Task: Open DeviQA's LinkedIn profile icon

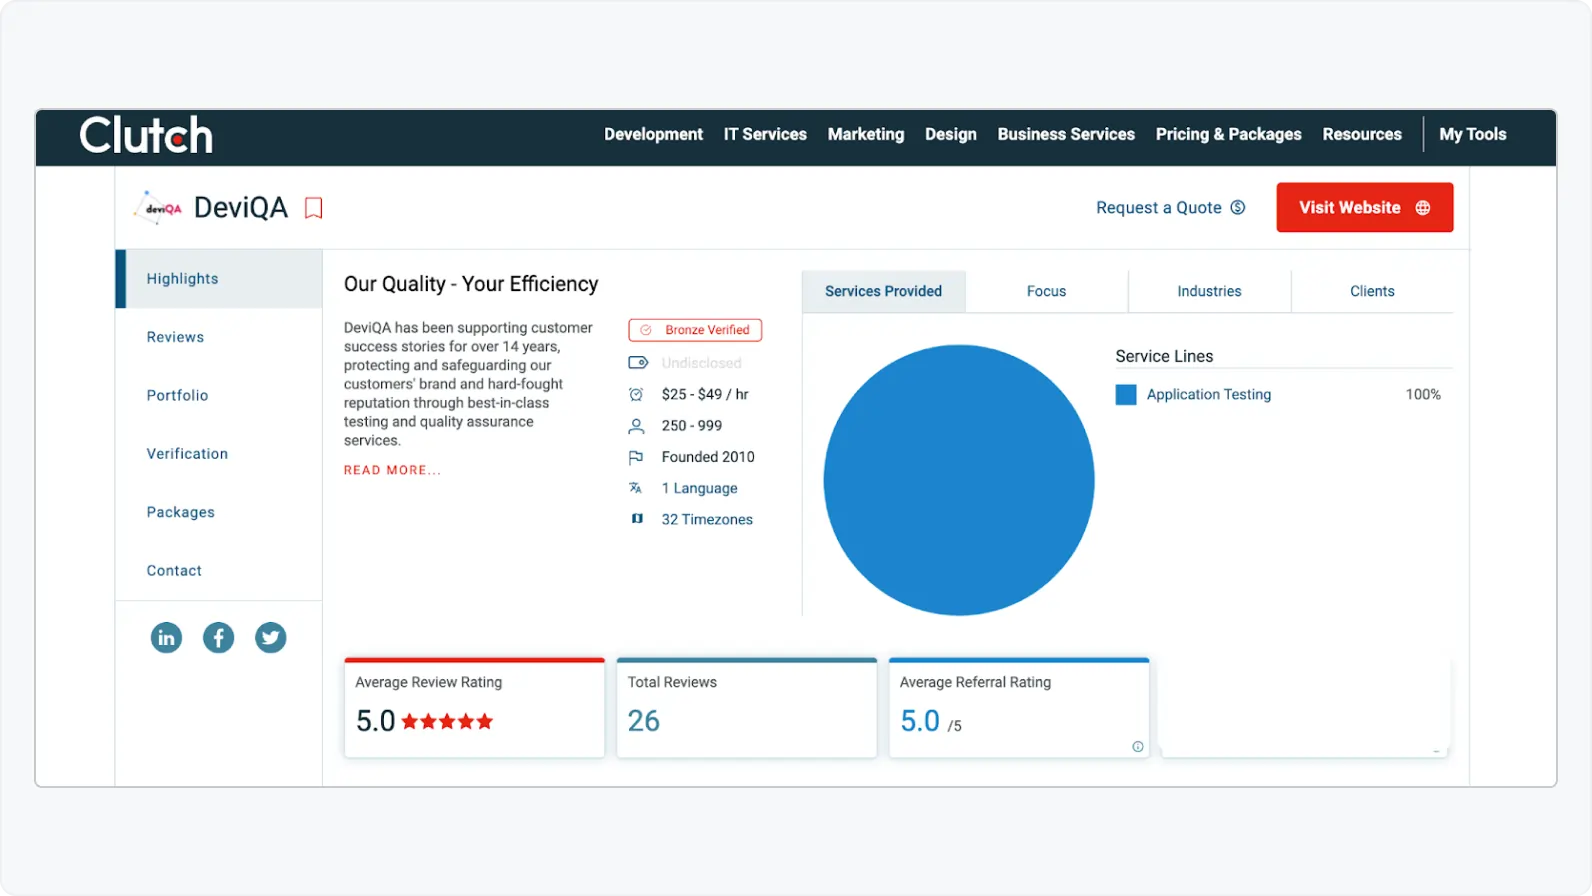Action: [x=166, y=637]
